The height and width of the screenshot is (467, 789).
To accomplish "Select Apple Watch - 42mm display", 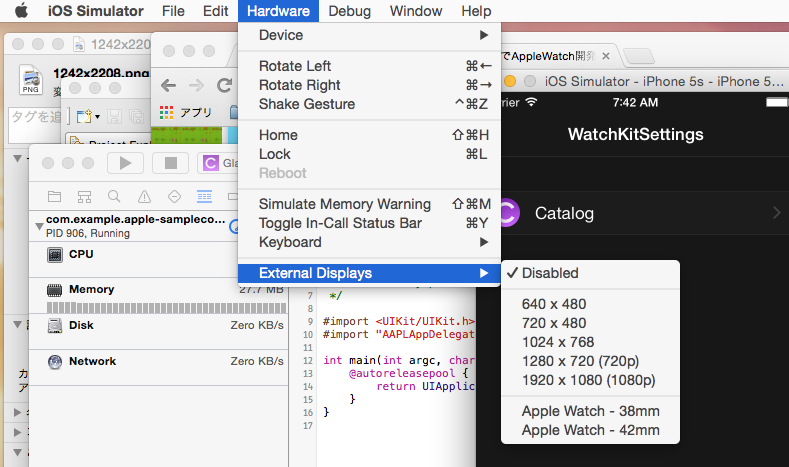I will (x=590, y=430).
